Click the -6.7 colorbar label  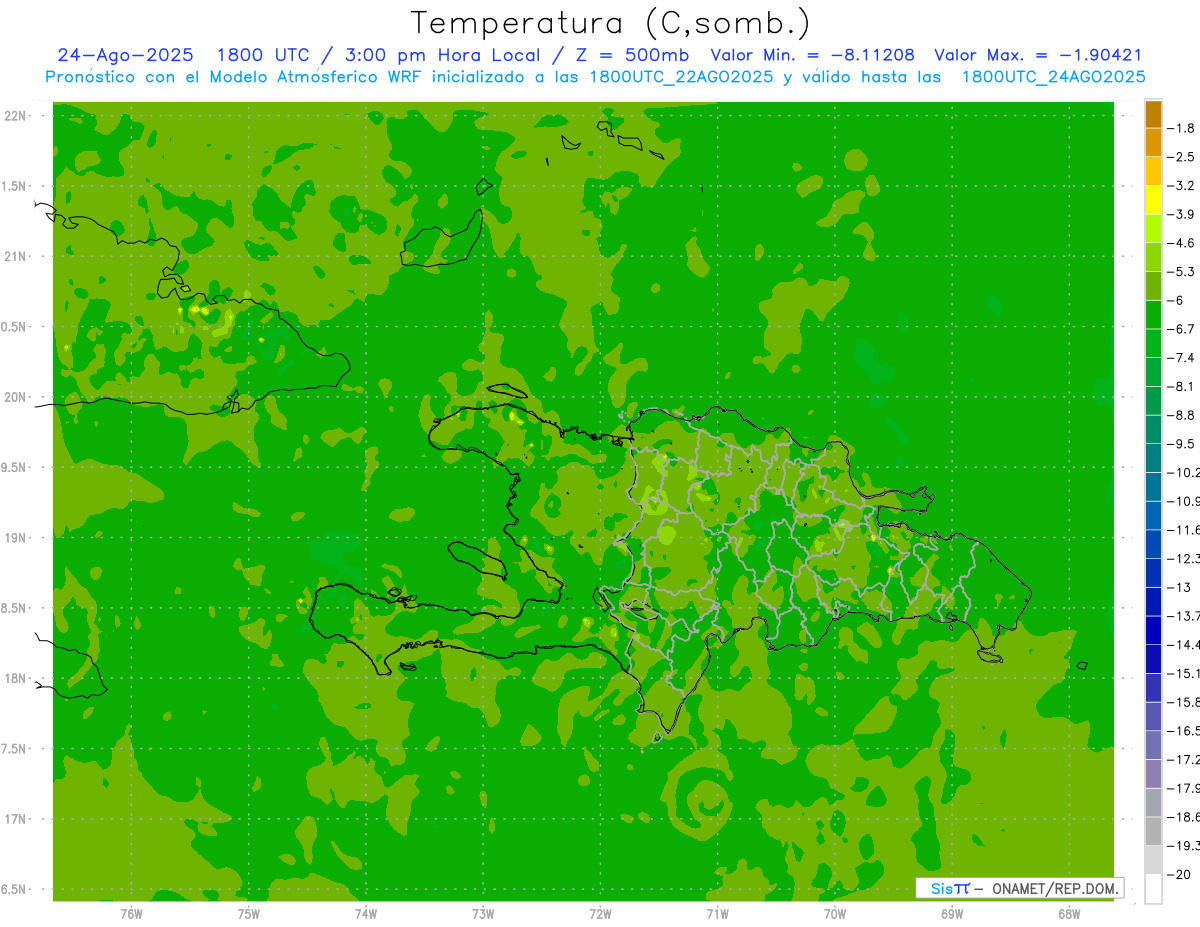pos(1182,329)
